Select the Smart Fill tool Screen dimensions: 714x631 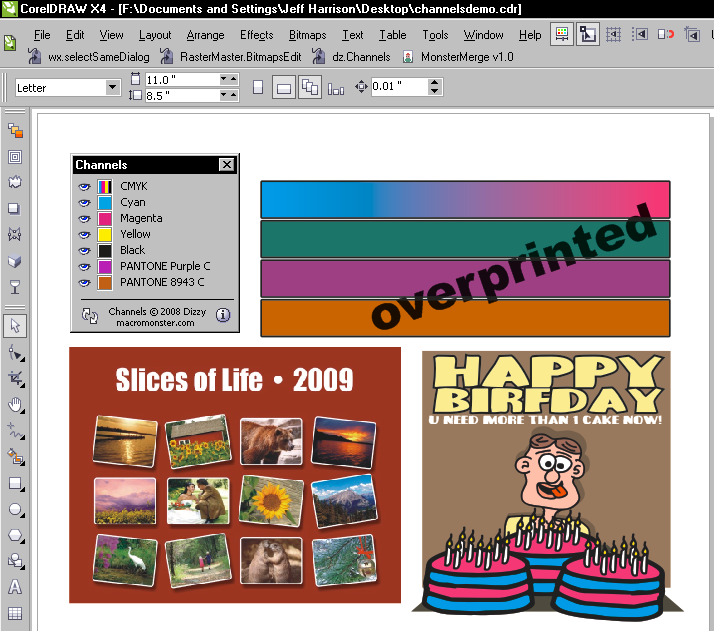coord(15,457)
